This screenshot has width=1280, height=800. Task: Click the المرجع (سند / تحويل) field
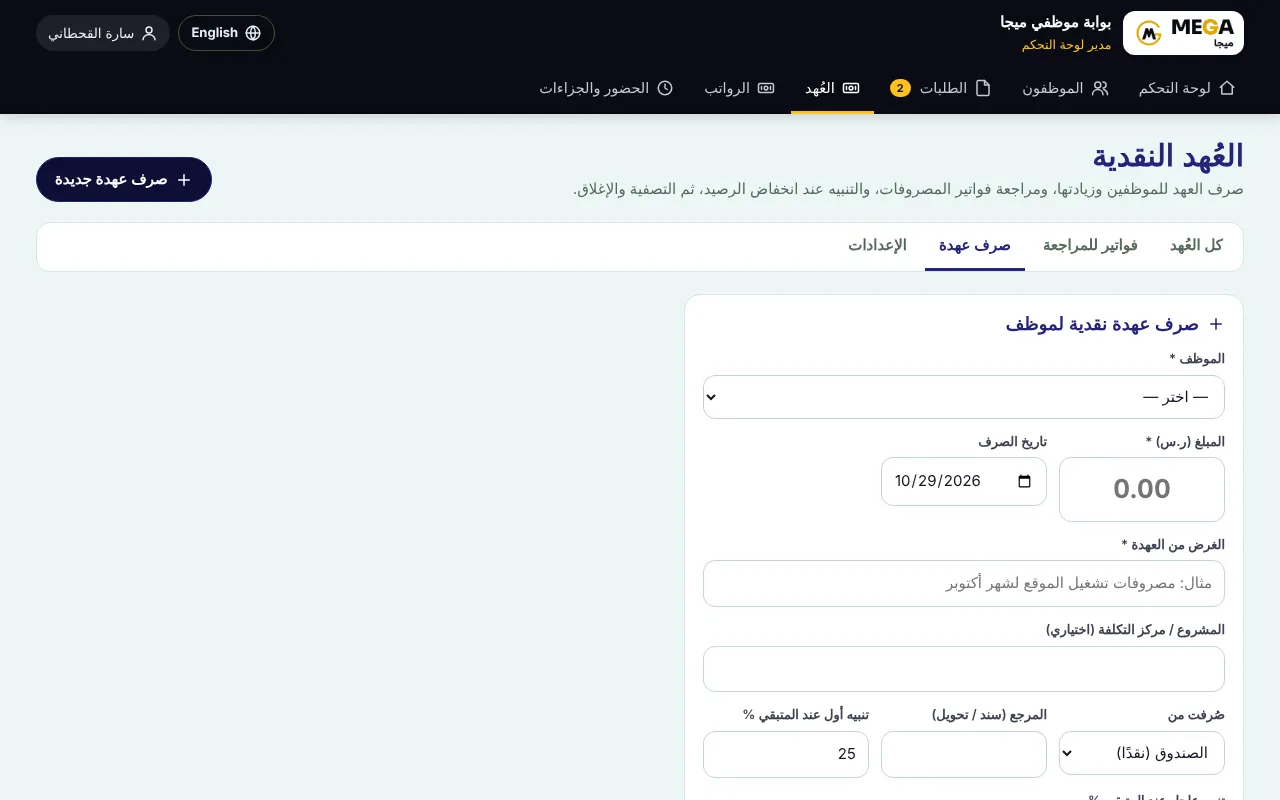click(964, 754)
